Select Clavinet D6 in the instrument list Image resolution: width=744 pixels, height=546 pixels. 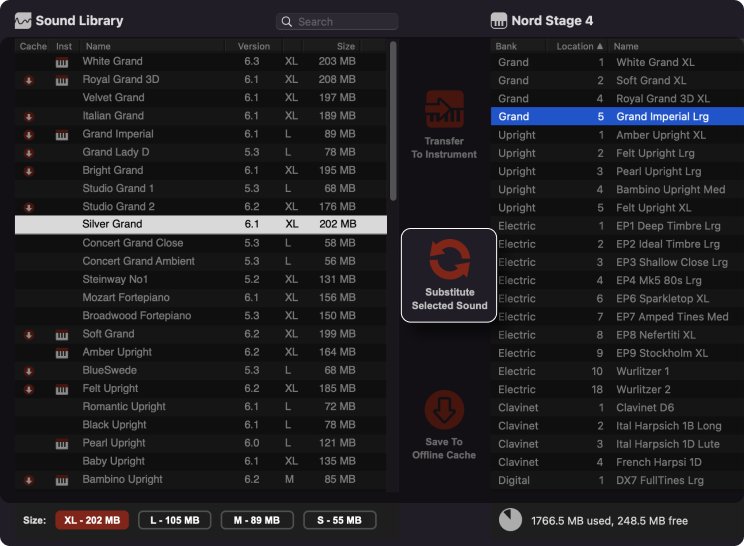pyautogui.click(x=617, y=407)
